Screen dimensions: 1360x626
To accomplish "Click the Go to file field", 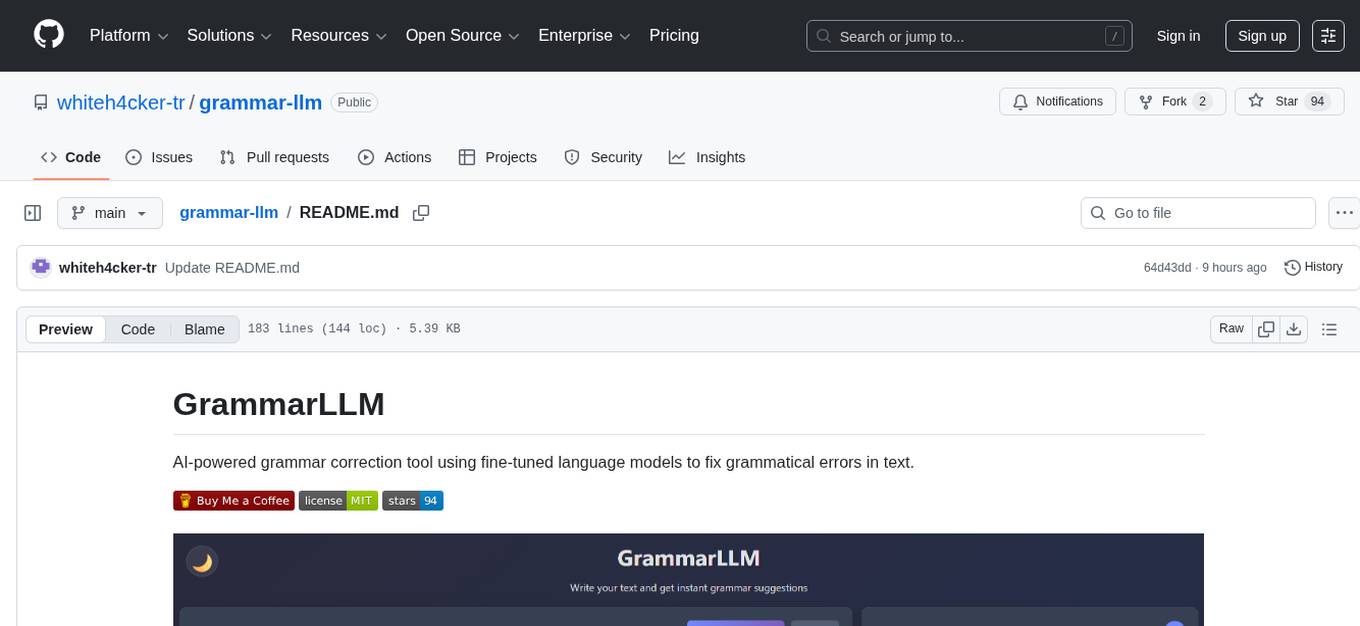I will tap(1197, 213).
